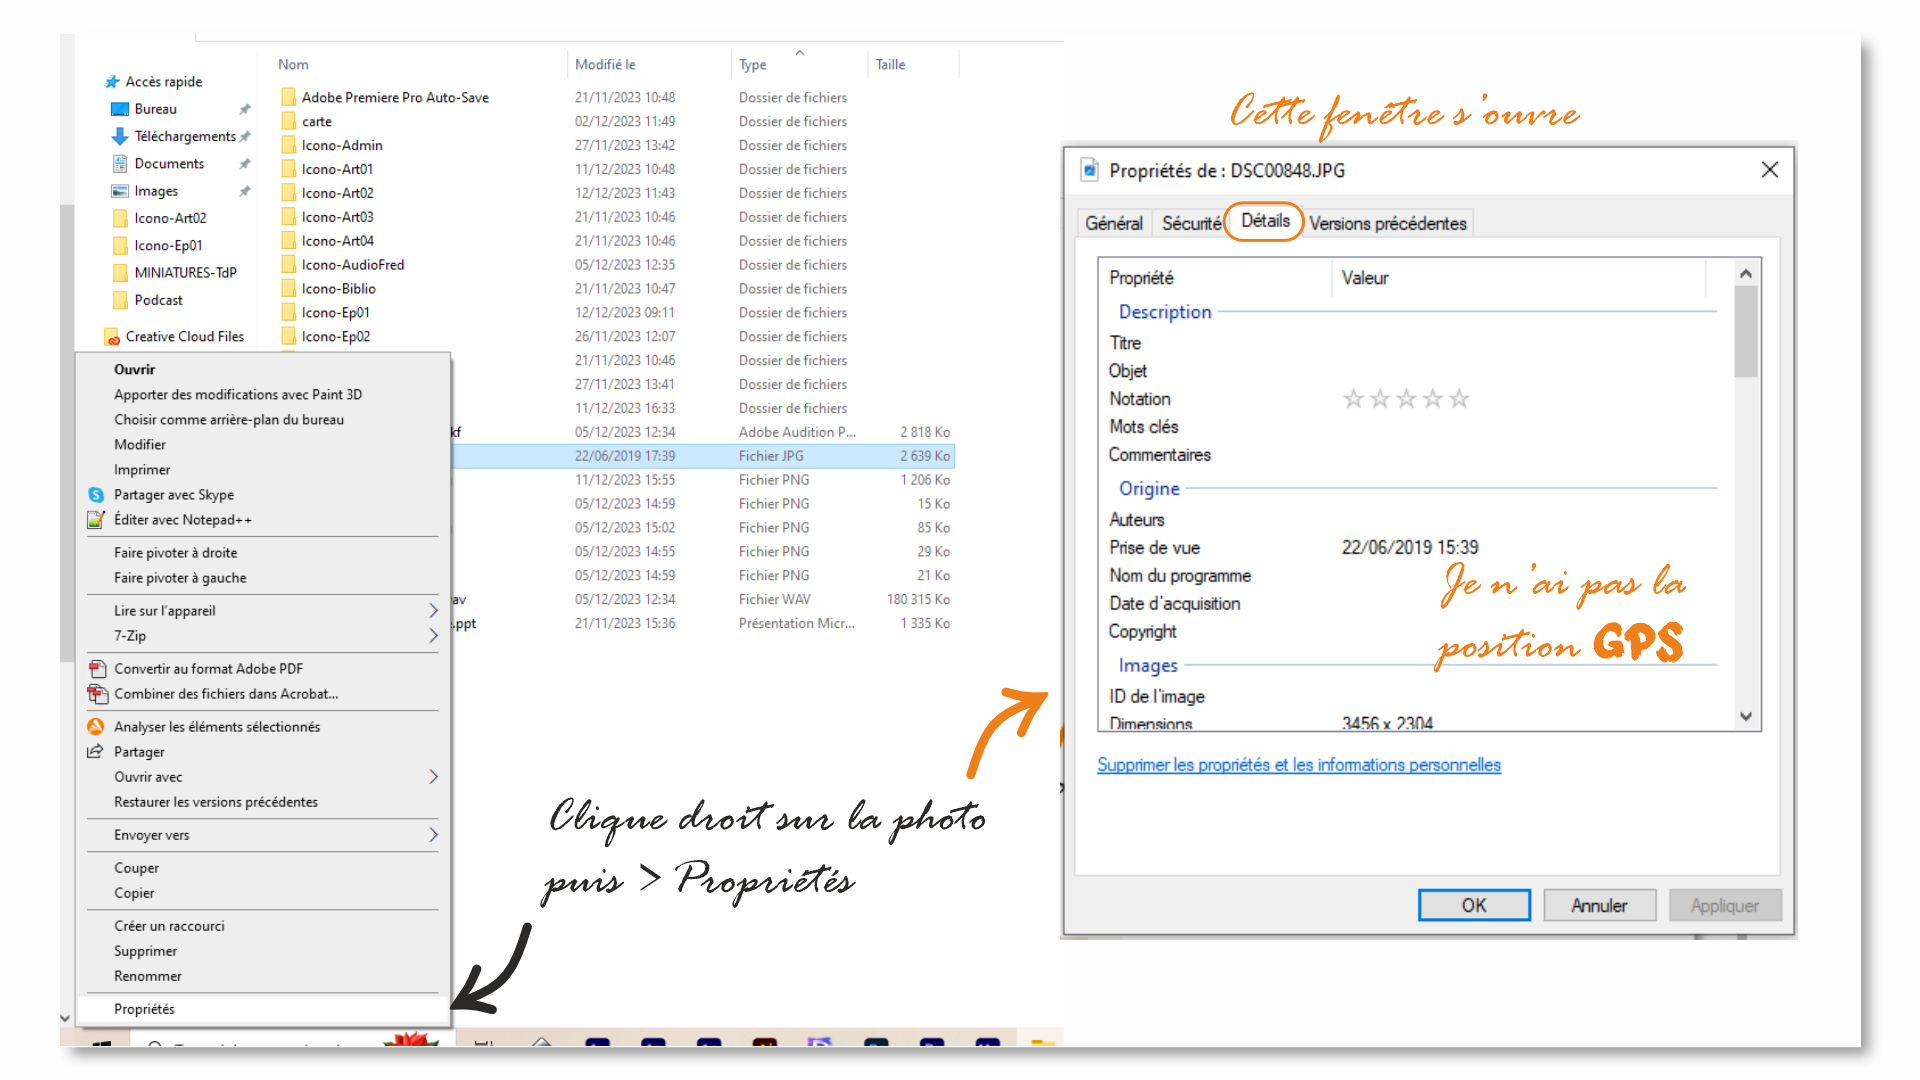Image resolution: width=1920 pixels, height=1080 pixels.
Task: Click the pin icon next to Images
Action: 245,191
